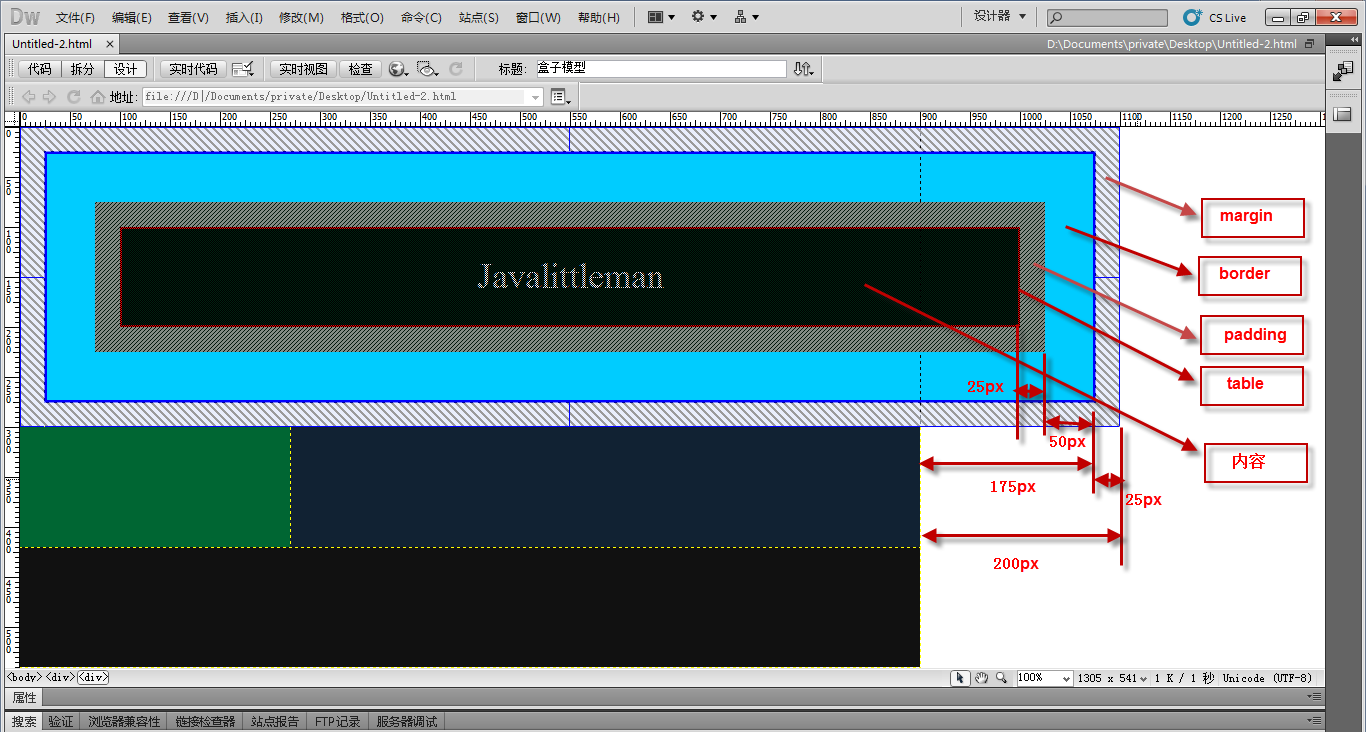Open the 插入(I) menu
This screenshot has height=732, width=1366.
[x=244, y=18]
